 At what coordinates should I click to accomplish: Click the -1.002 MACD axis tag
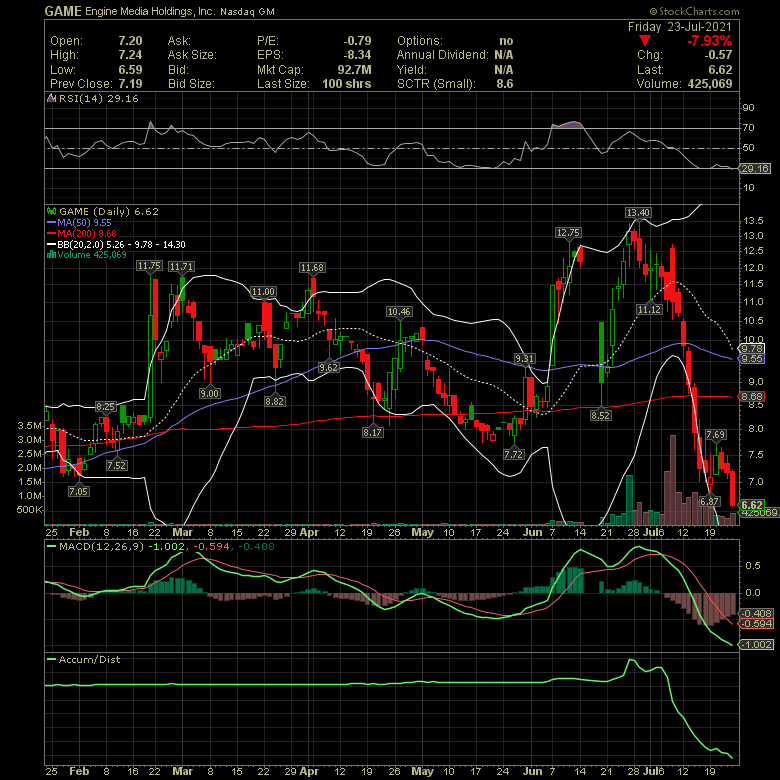coord(757,644)
